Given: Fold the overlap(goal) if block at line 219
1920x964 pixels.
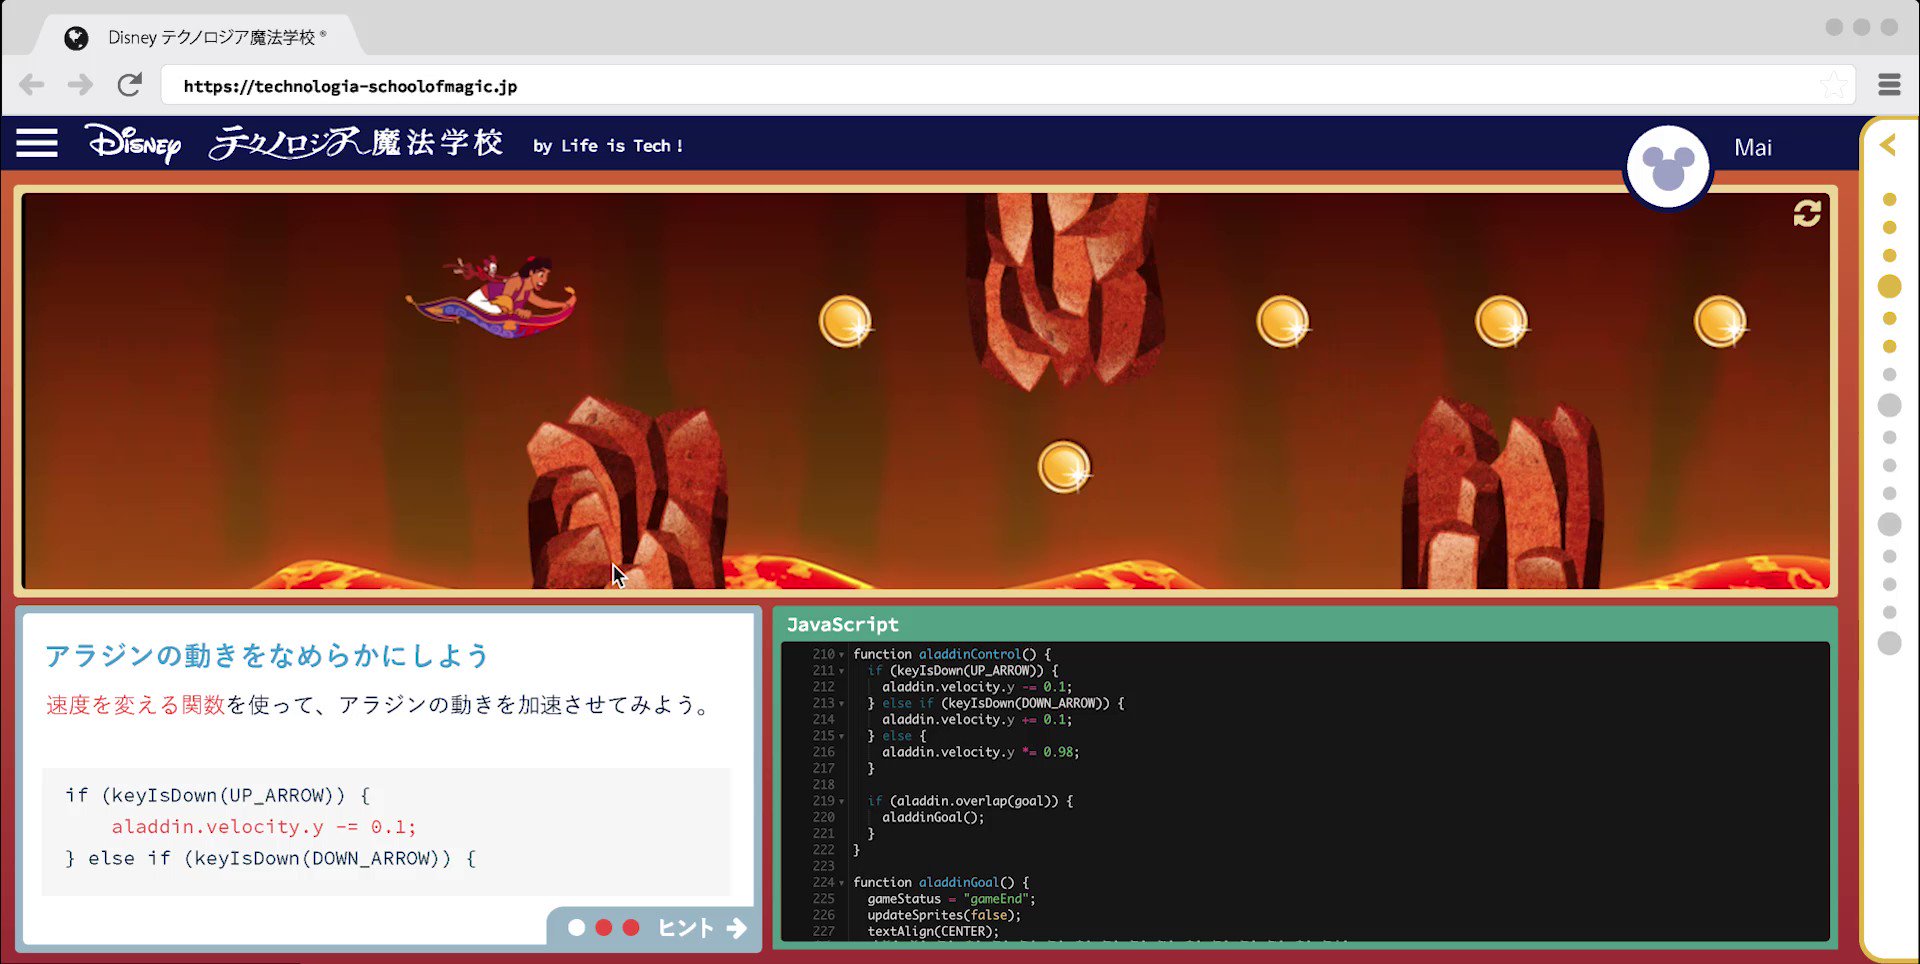Looking at the screenshot, I should (842, 801).
